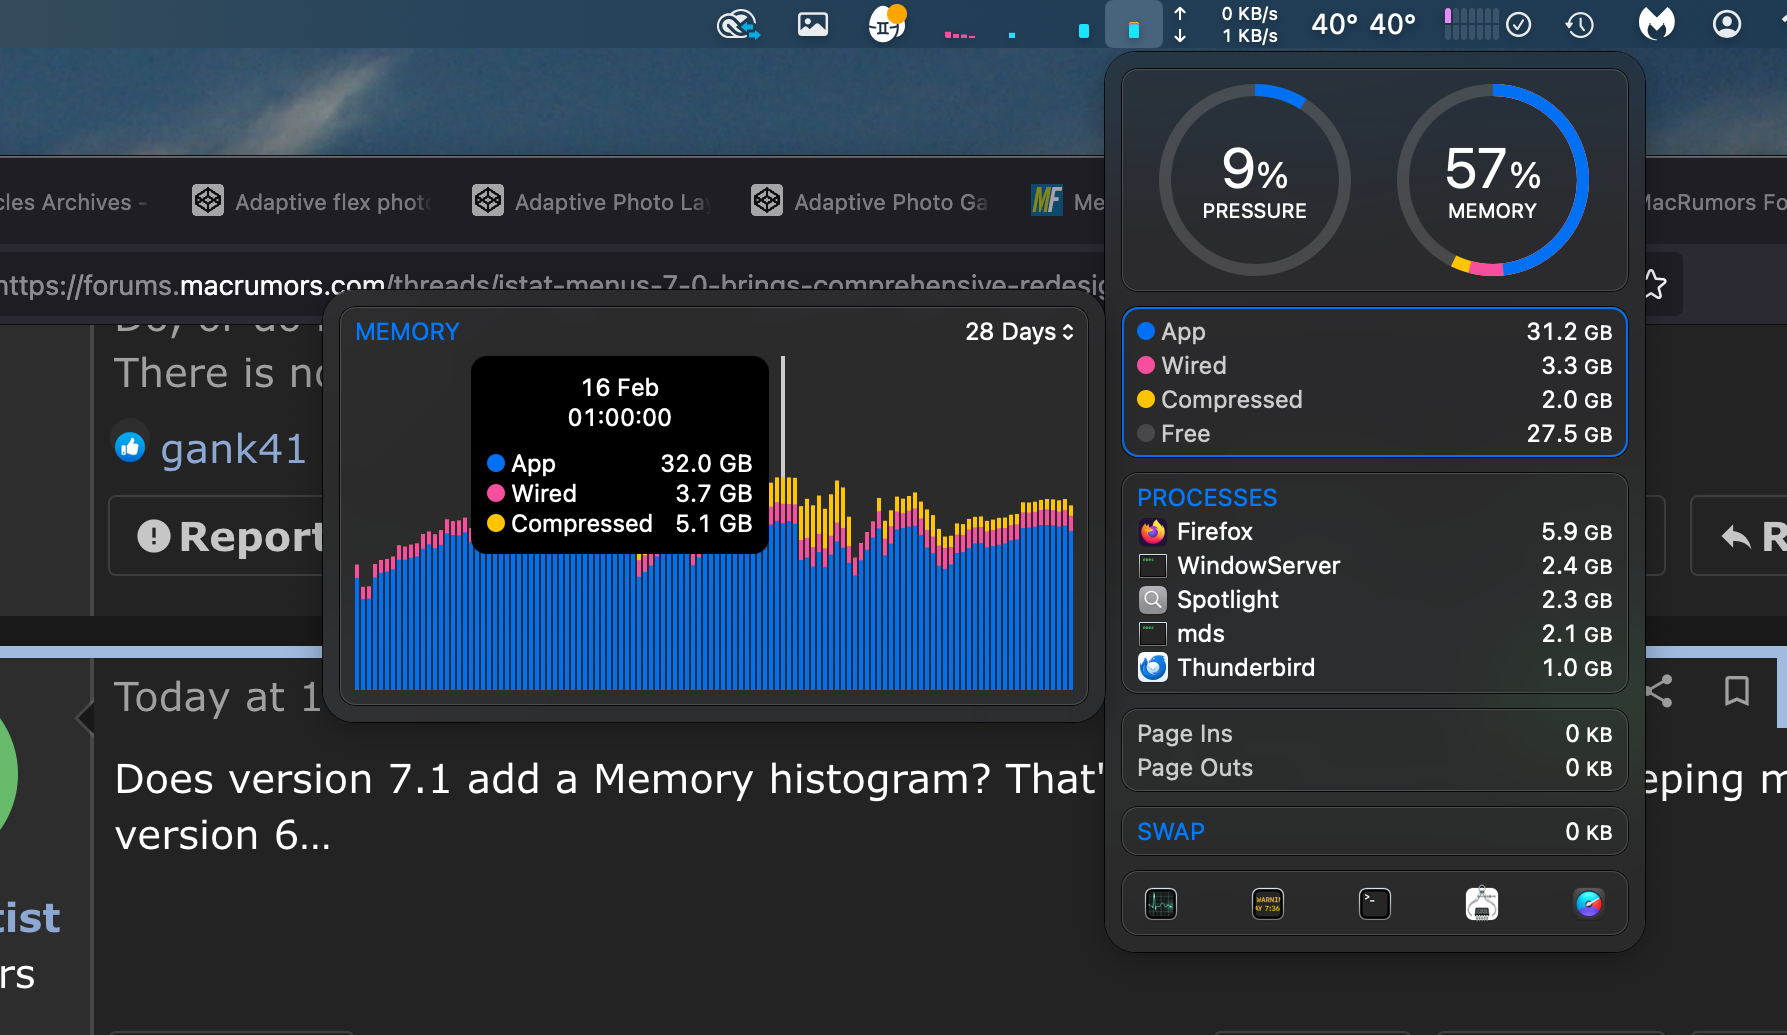This screenshot has width=1787, height=1035.
Task: Open the Adaptive flex photo bookmark
Action: (x=311, y=202)
